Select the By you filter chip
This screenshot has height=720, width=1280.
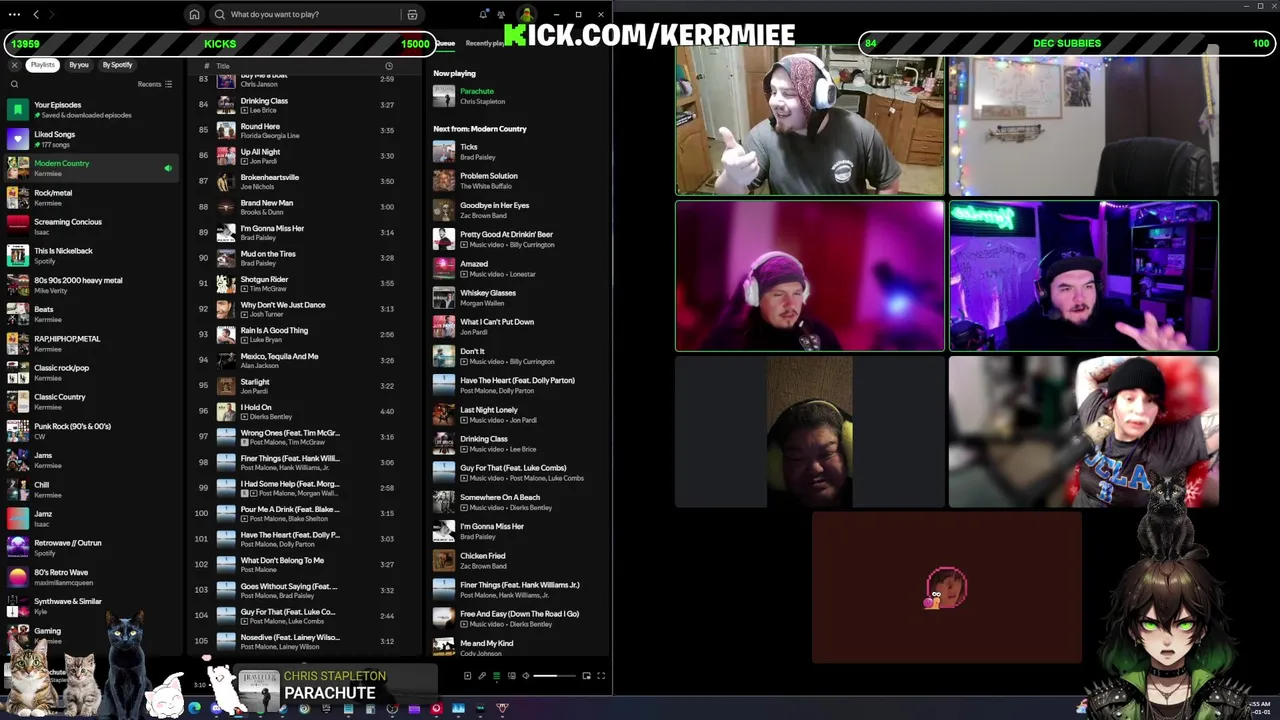[x=79, y=65]
